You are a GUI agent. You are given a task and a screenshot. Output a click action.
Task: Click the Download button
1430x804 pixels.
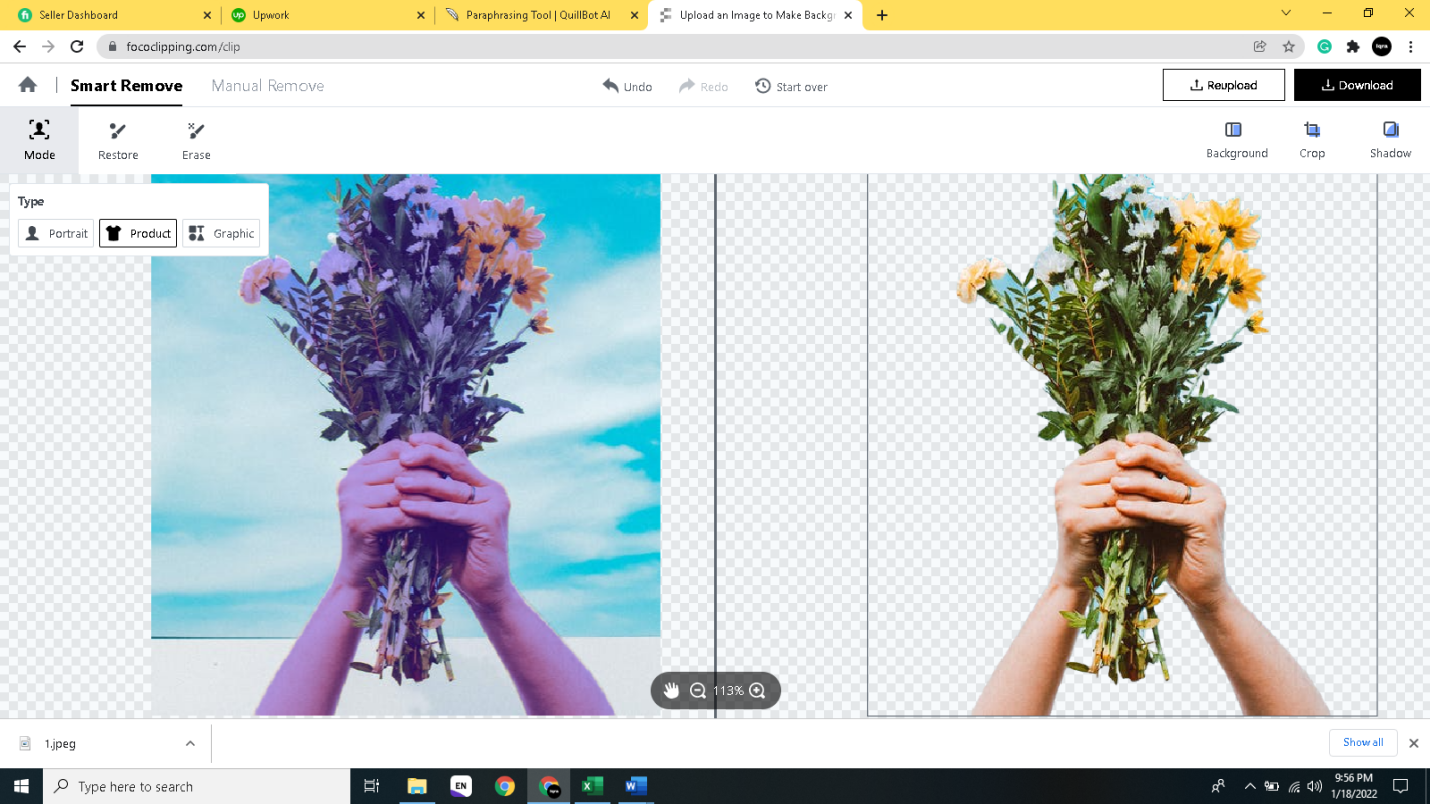pos(1356,85)
